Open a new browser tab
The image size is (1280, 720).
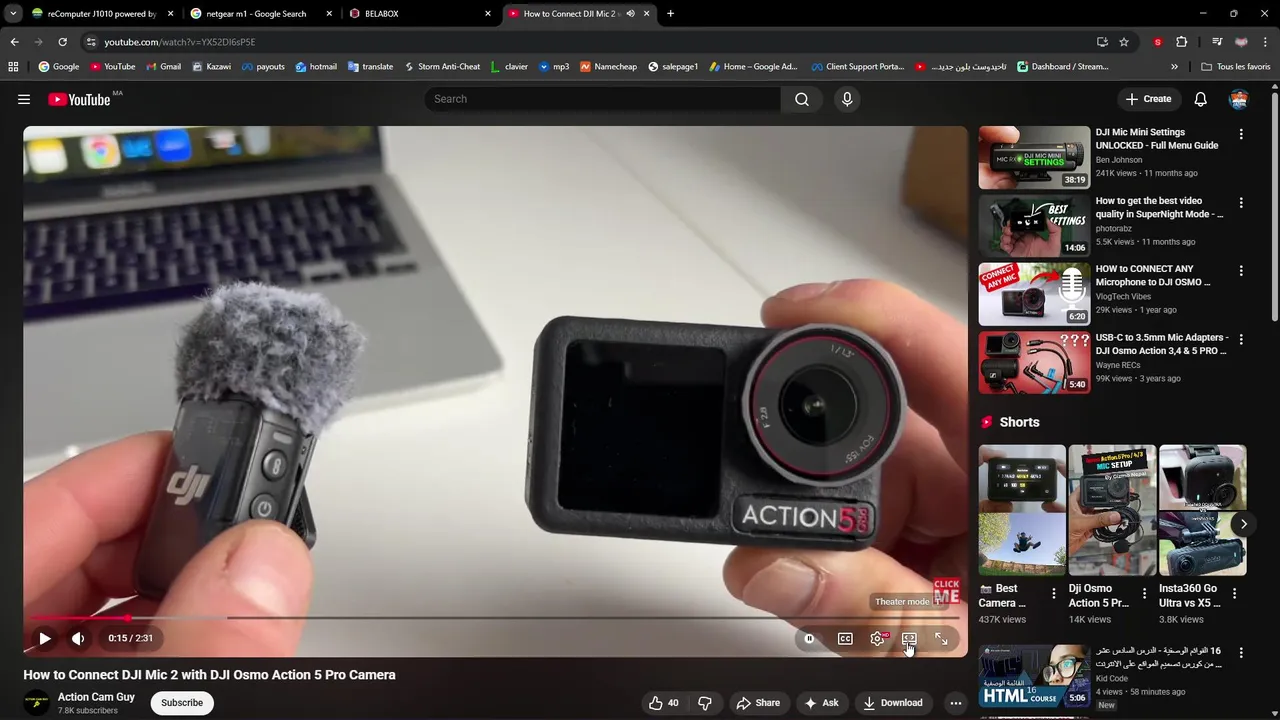click(670, 14)
